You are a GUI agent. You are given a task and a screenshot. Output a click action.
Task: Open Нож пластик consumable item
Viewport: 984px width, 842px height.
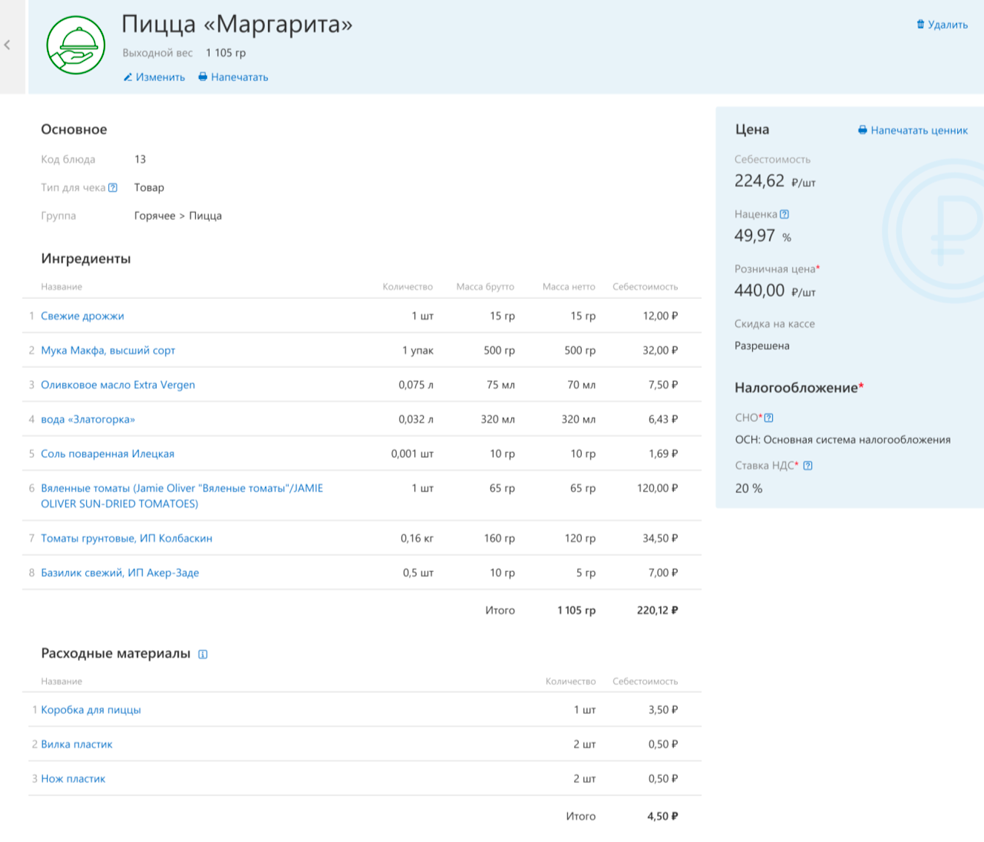pos(73,779)
